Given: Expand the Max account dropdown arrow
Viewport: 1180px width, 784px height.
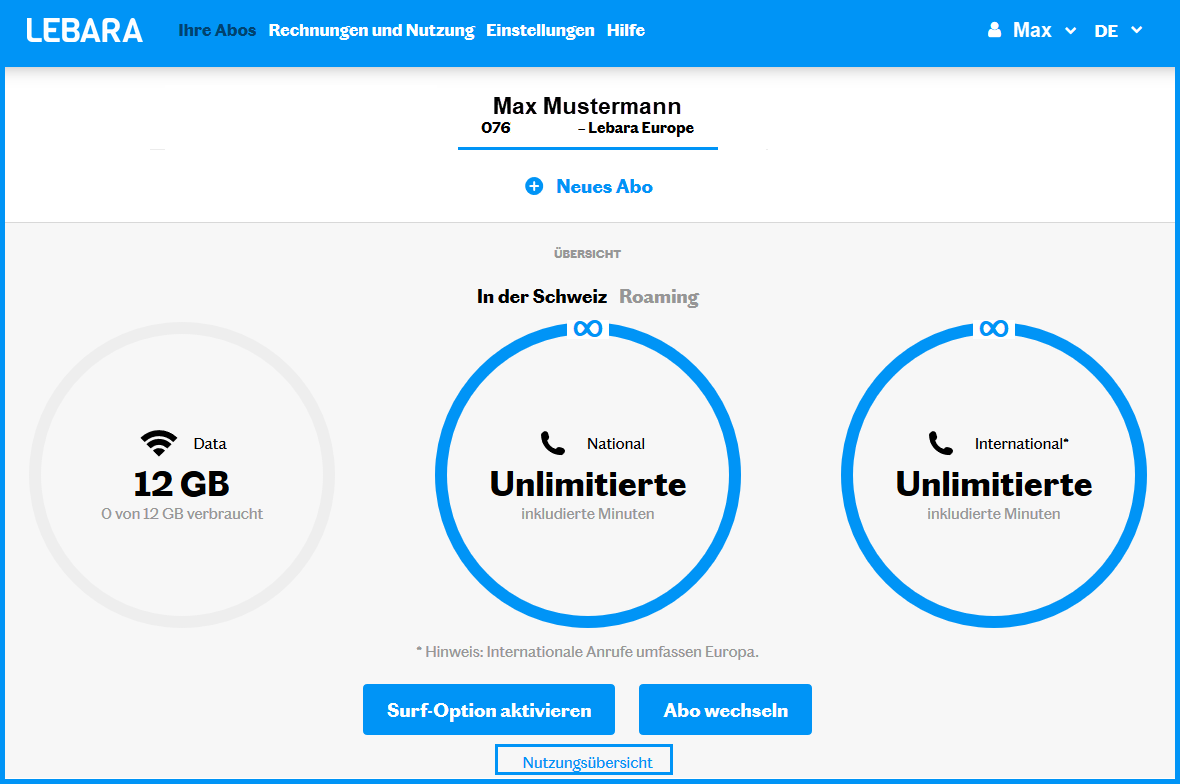Looking at the screenshot, I should pos(1070,31).
